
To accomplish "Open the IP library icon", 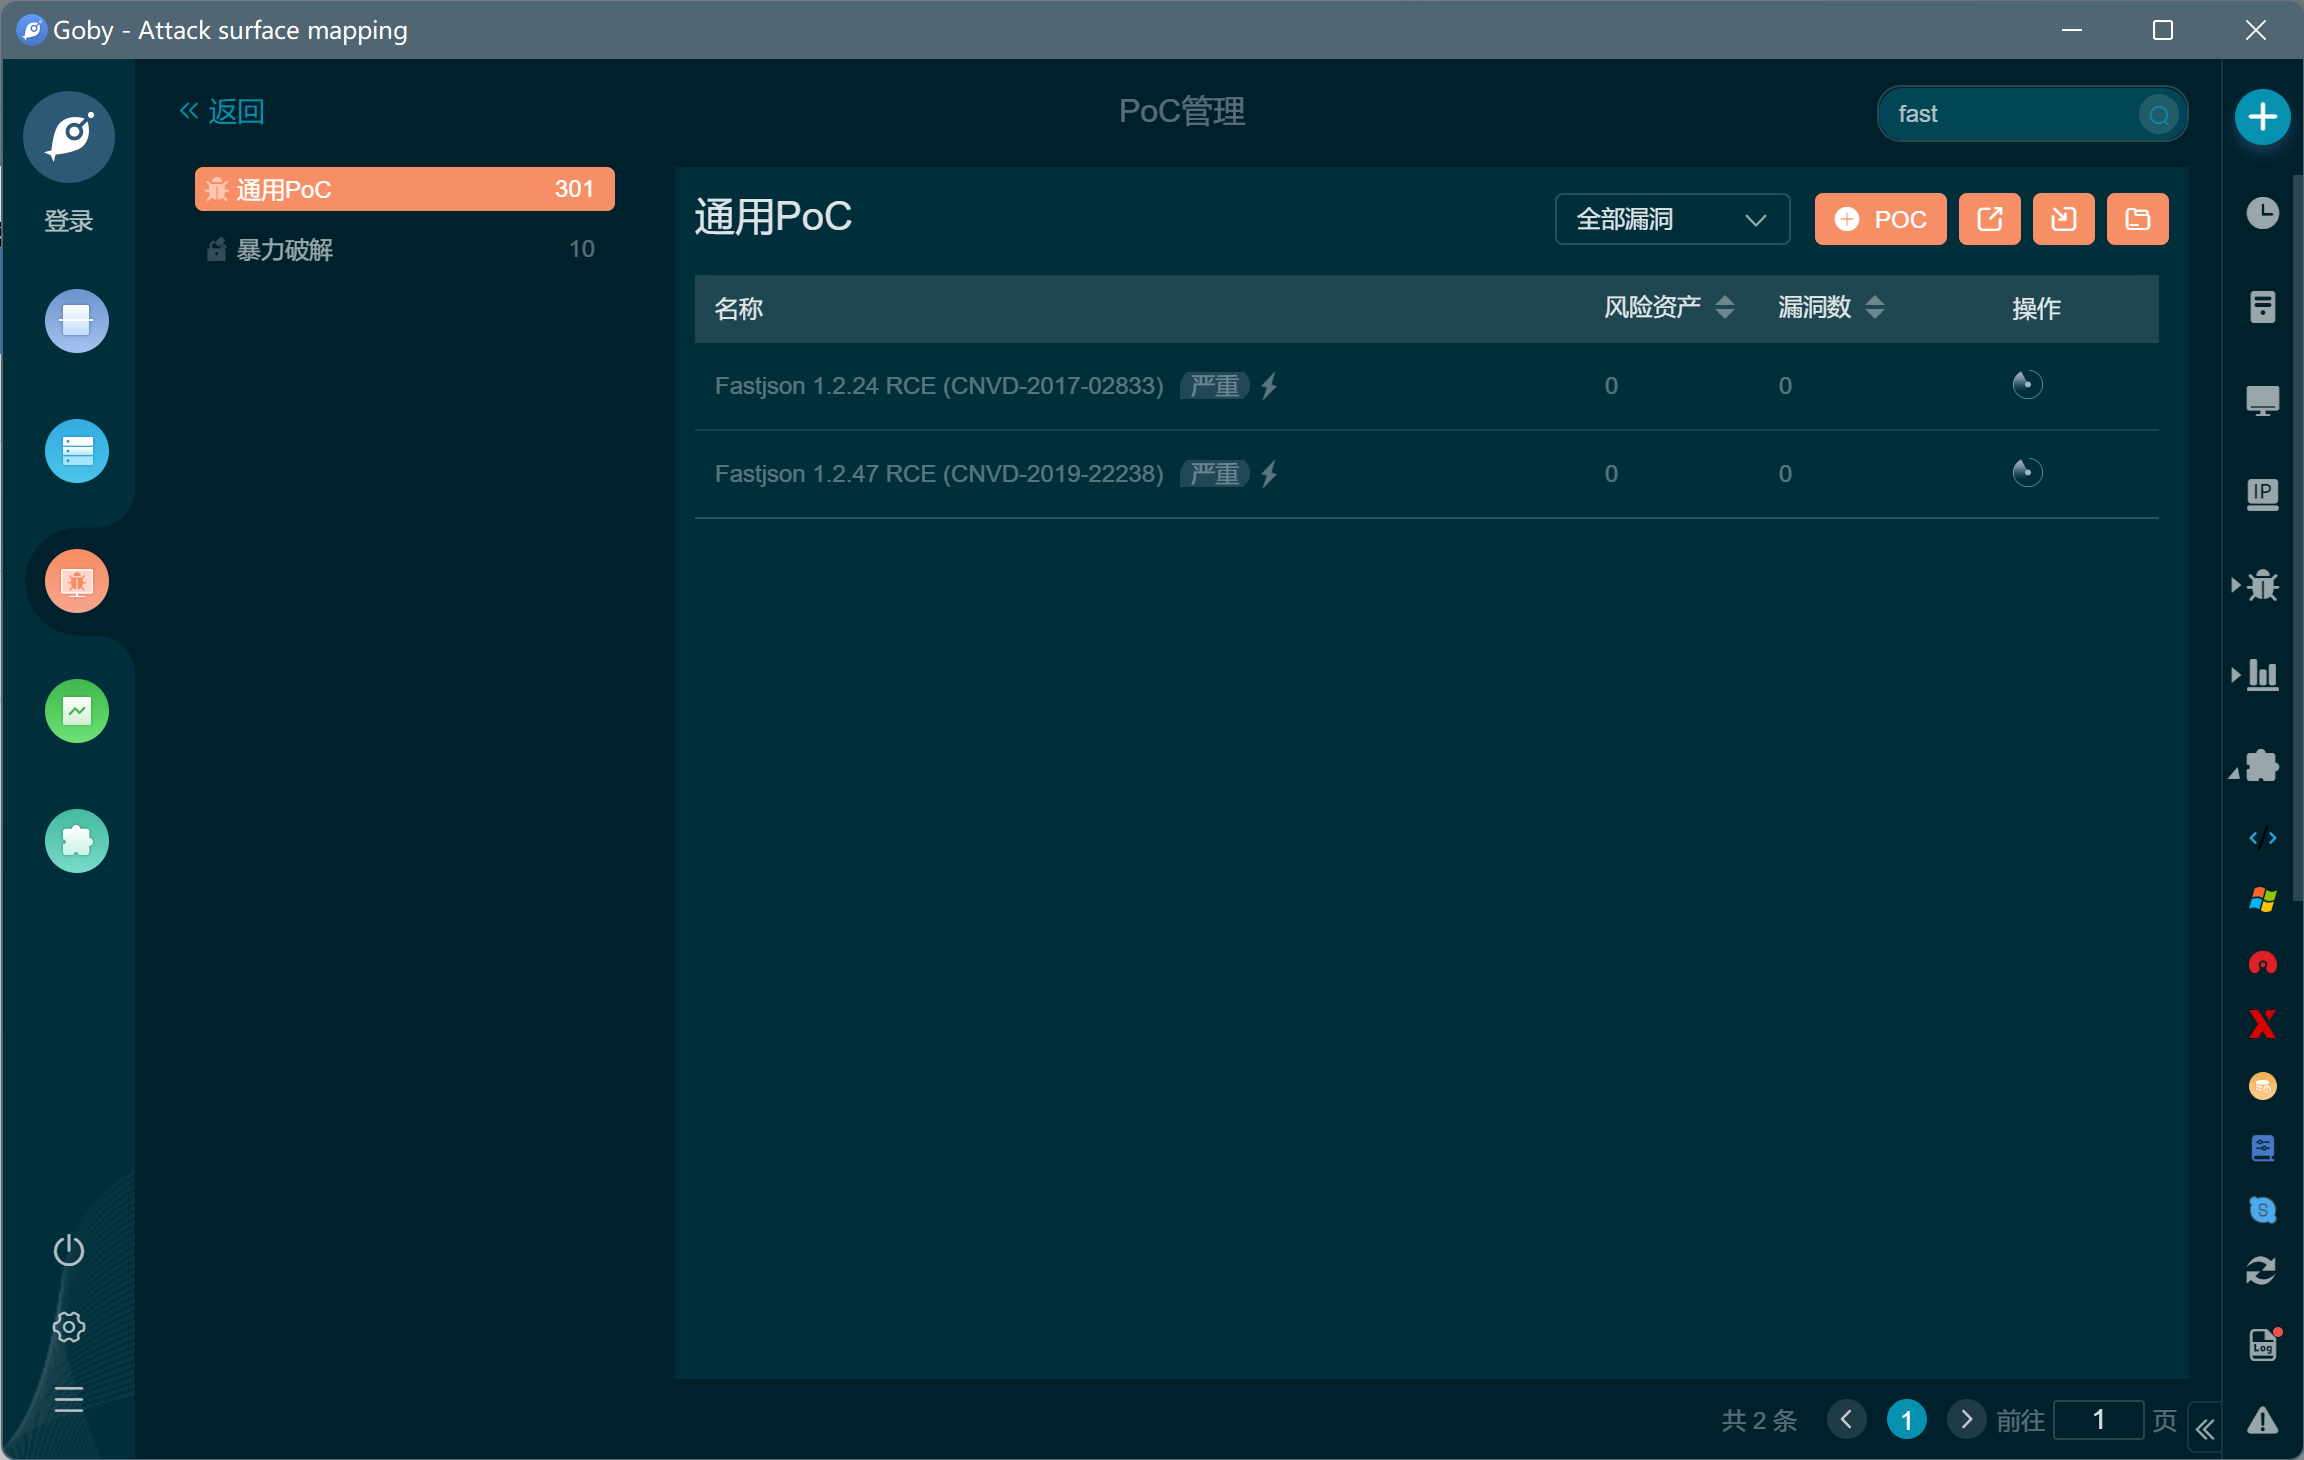I will click(x=2263, y=494).
